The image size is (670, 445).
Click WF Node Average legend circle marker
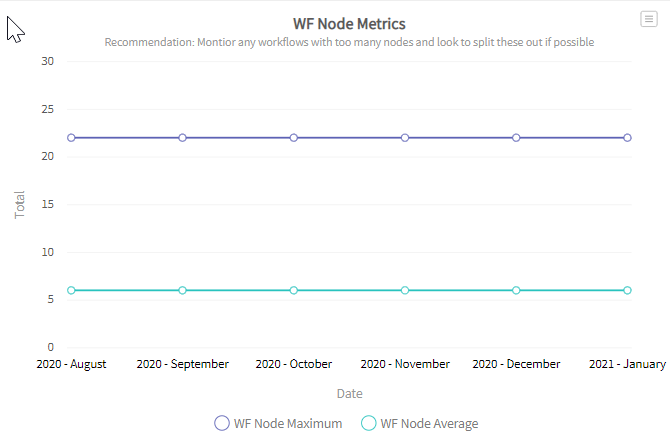pos(368,424)
